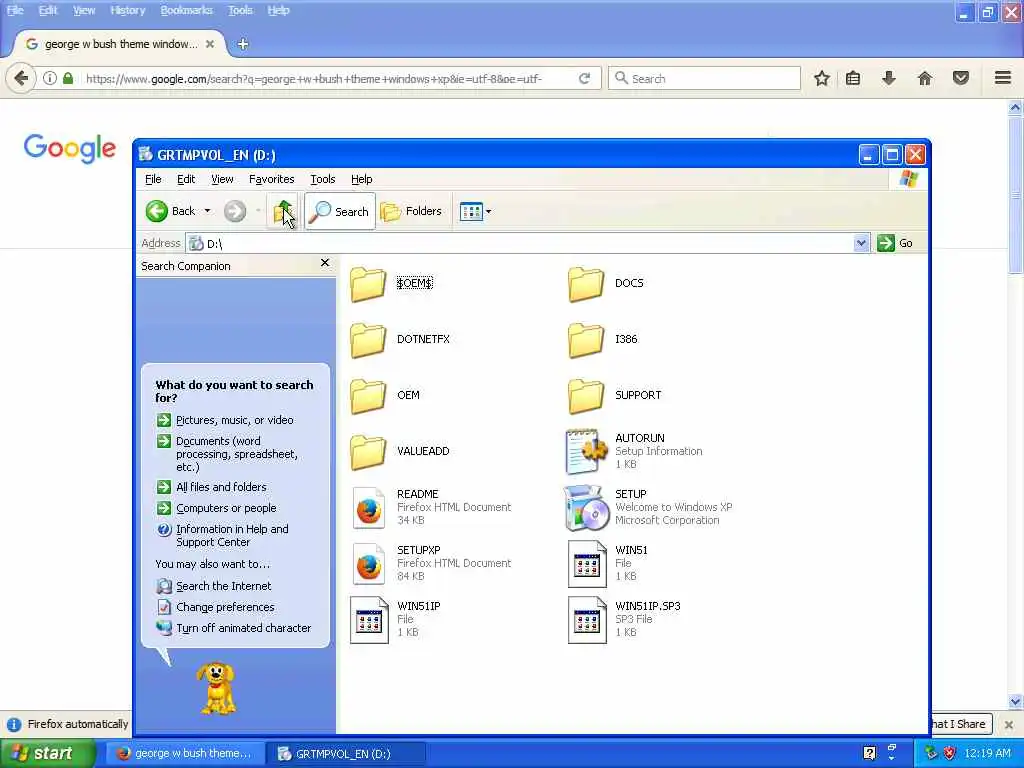Image resolution: width=1024 pixels, height=768 pixels.
Task: Select the WIN51IP file icon
Action: tap(368, 620)
